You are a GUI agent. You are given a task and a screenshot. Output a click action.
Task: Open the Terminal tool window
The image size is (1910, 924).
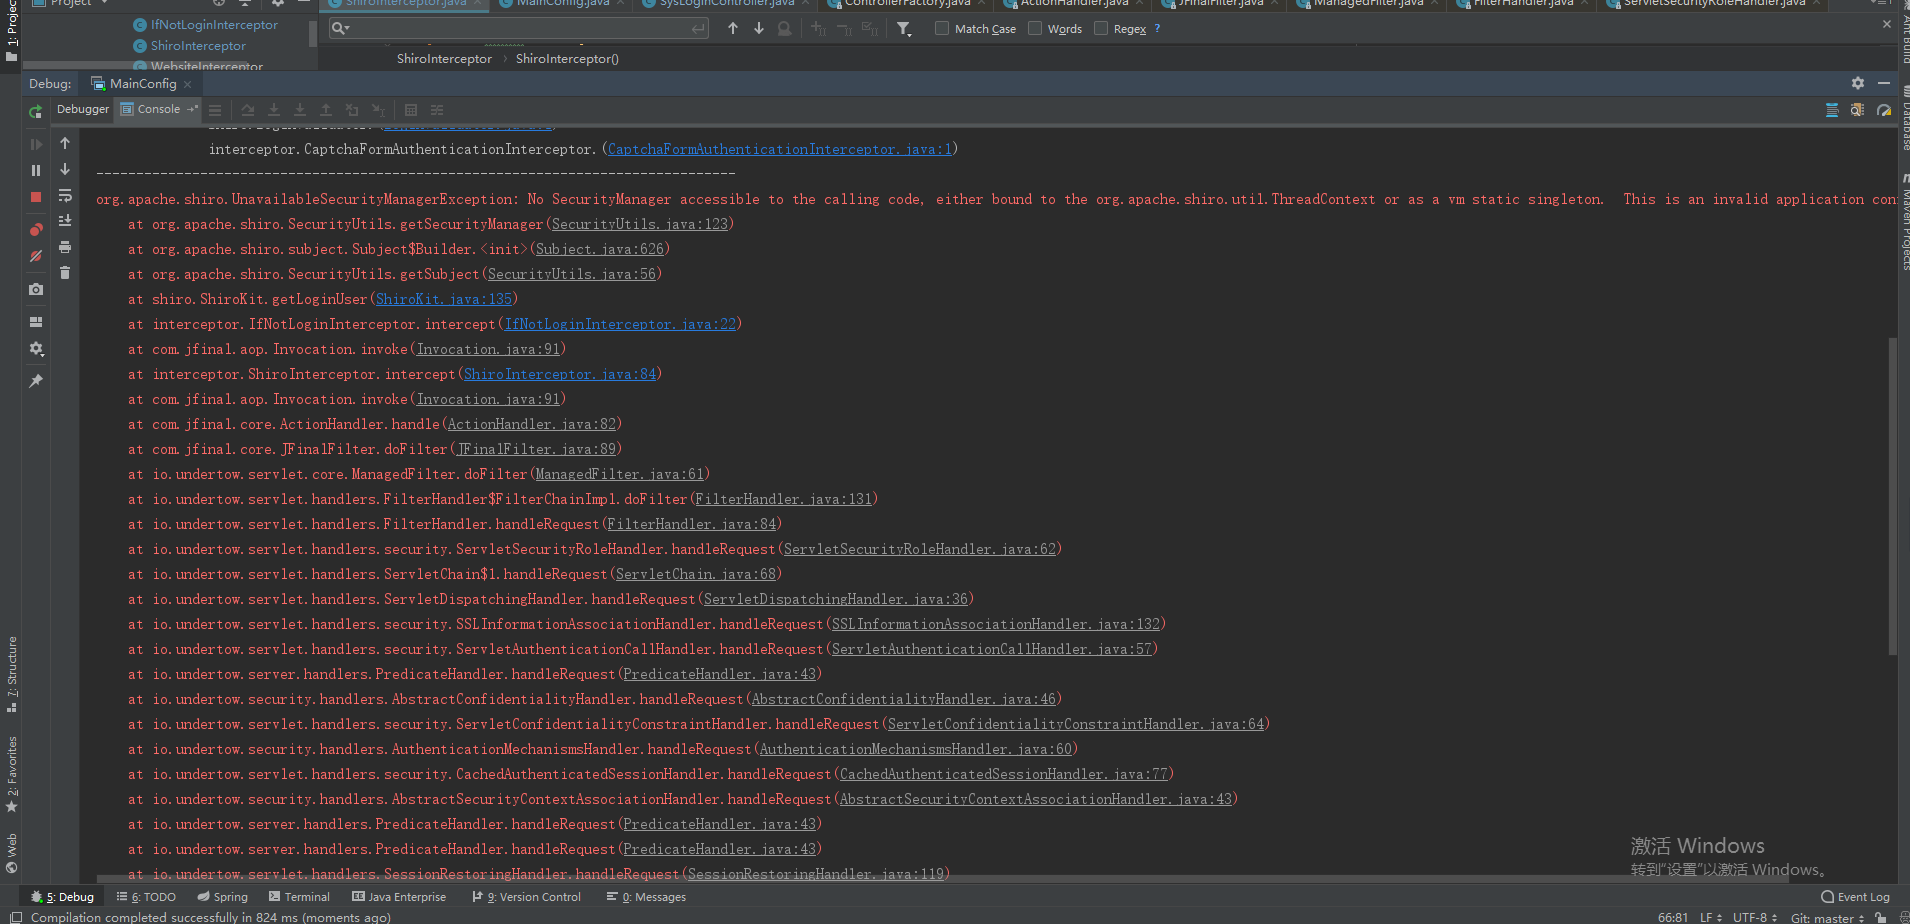pyautogui.click(x=298, y=897)
